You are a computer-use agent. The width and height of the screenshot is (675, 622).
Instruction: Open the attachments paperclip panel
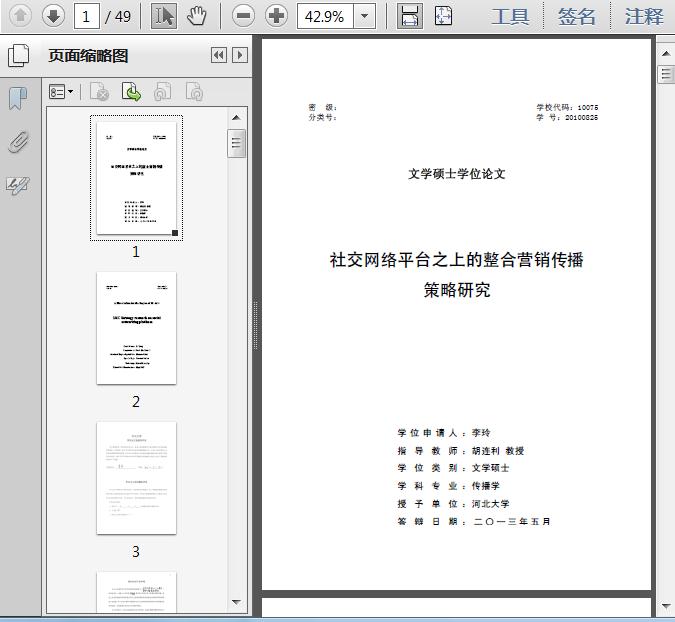point(19,142)
